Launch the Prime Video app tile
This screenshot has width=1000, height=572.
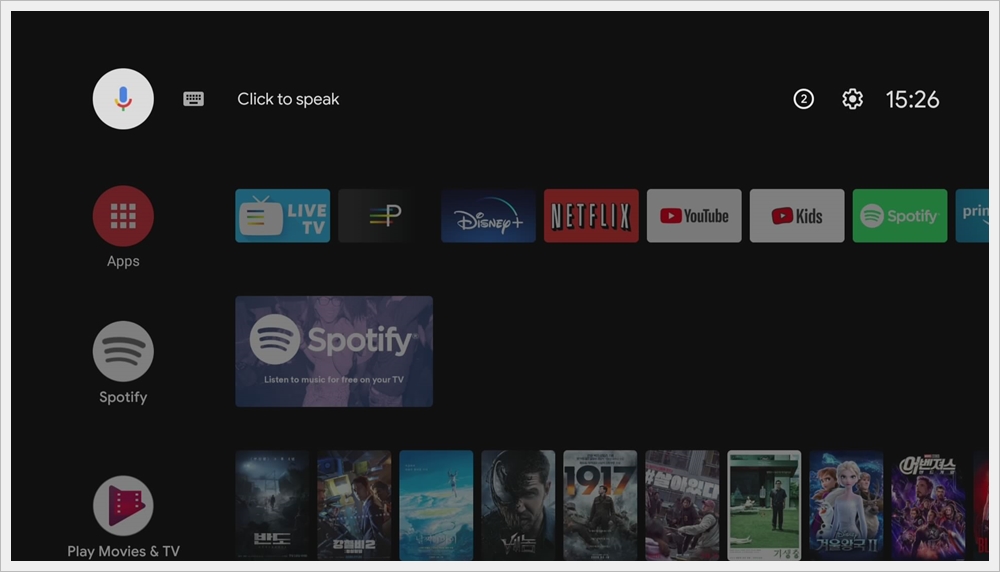click(x=972, y=216)
